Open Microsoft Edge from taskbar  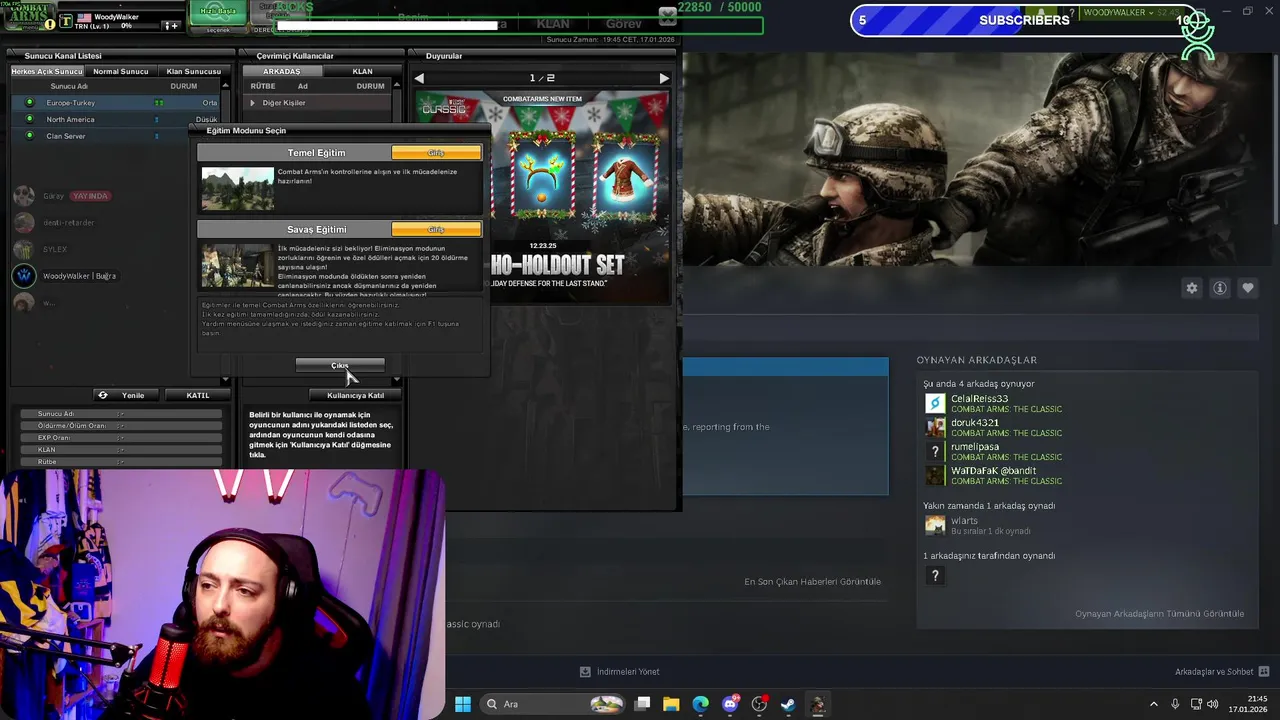[x=700, y=704]
